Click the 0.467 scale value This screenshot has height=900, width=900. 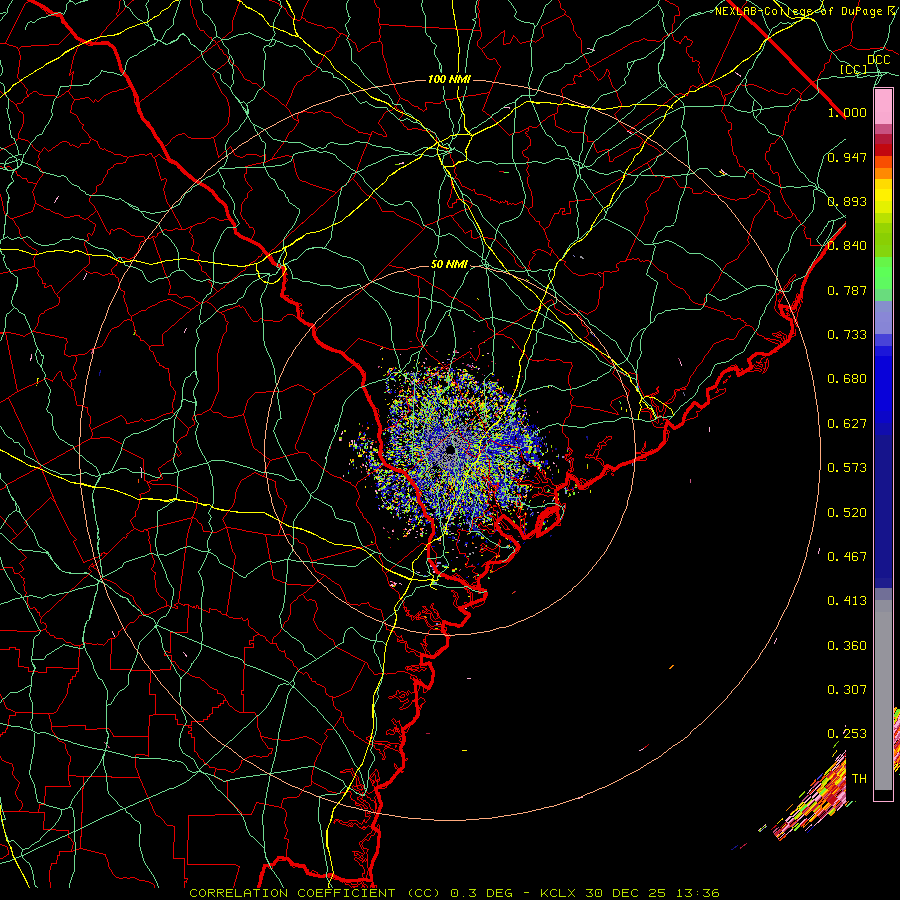(x=847, y=557)
